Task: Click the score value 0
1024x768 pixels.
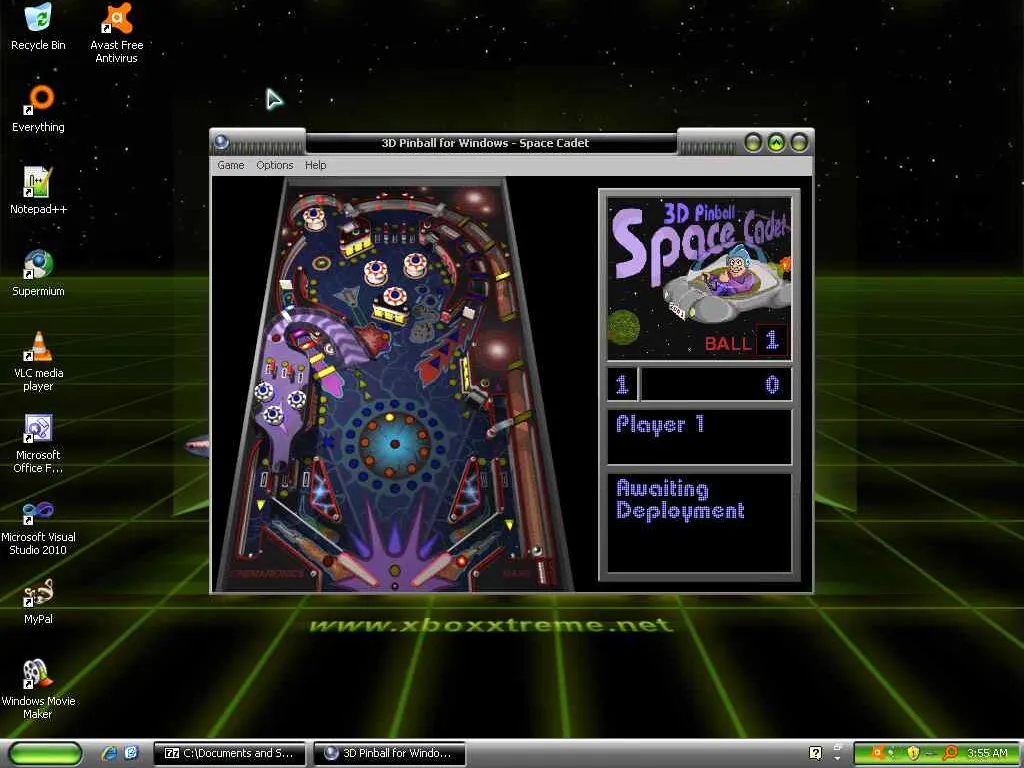Action: point(772,385)
